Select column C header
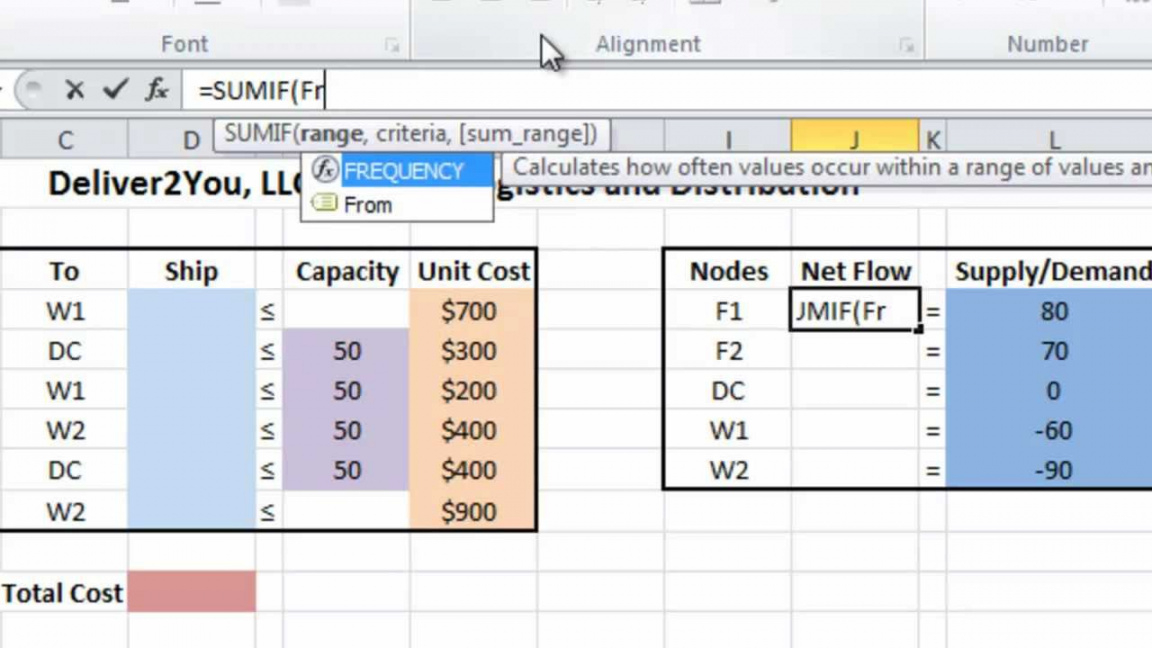Image resolution: width=1152 pixels, height=648 pixels. coord(65,140)
